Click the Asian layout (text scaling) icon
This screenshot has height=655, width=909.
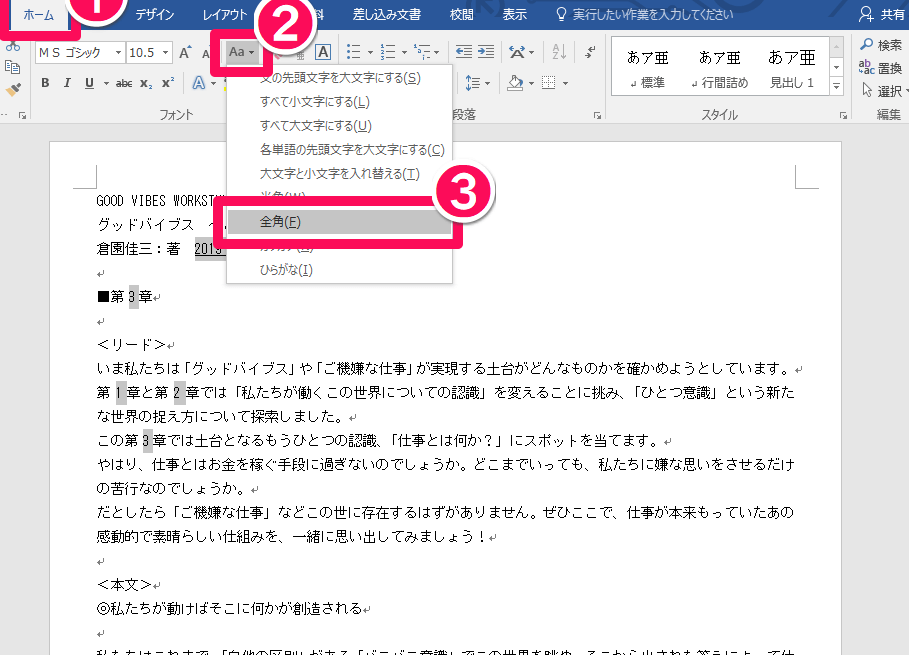coord(517,52)
